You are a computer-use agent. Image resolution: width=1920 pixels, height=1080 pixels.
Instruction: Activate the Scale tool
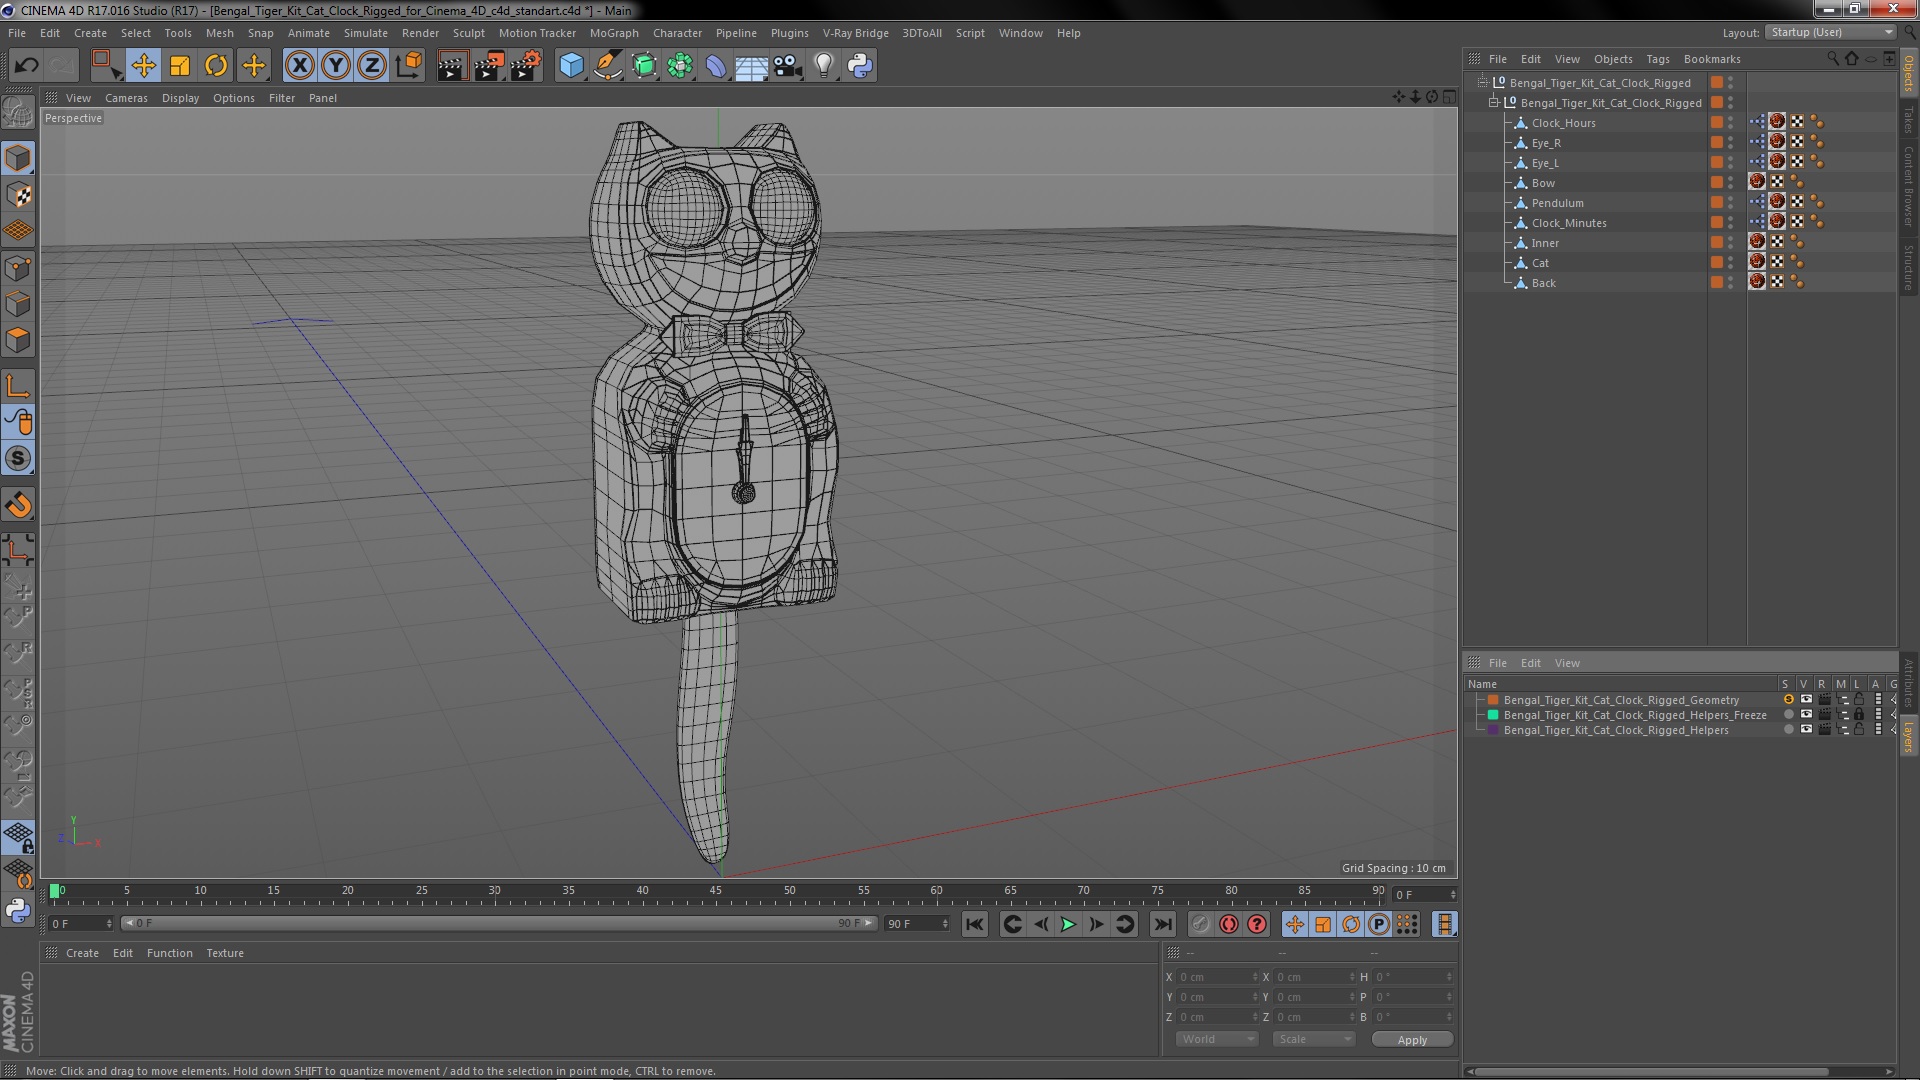tap(180, 66)
